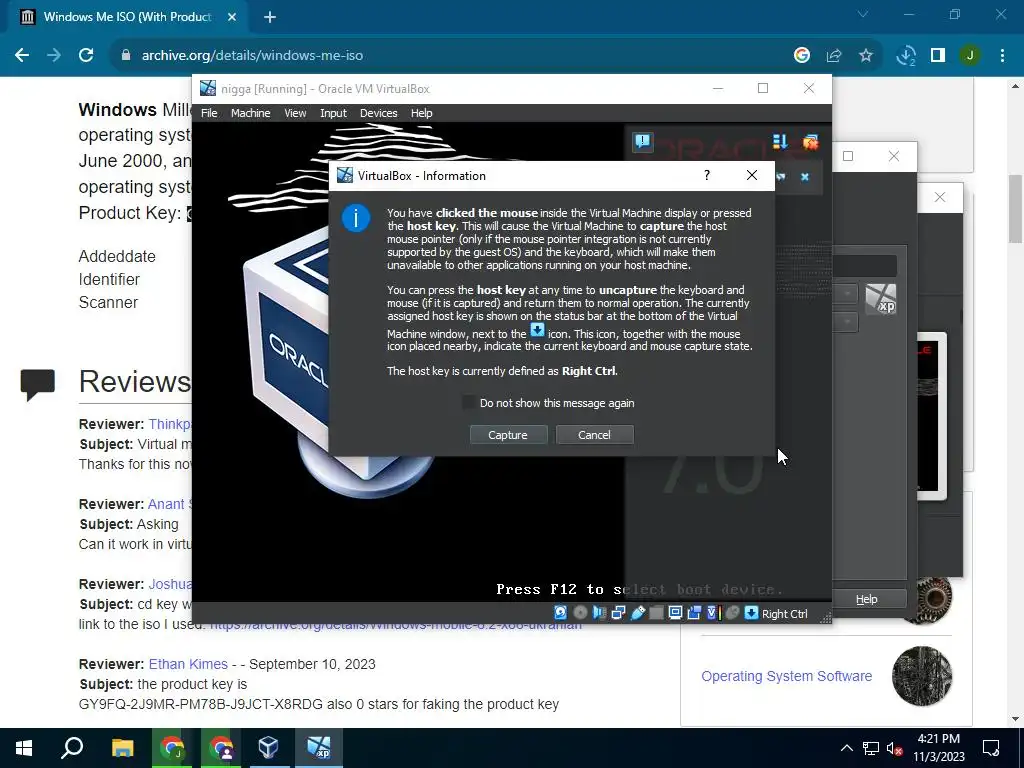The height and width of the screenshot is (768, 1024).
Task: Click the Windows XP OS type icon in background window
Action: (x=881, y=299)
